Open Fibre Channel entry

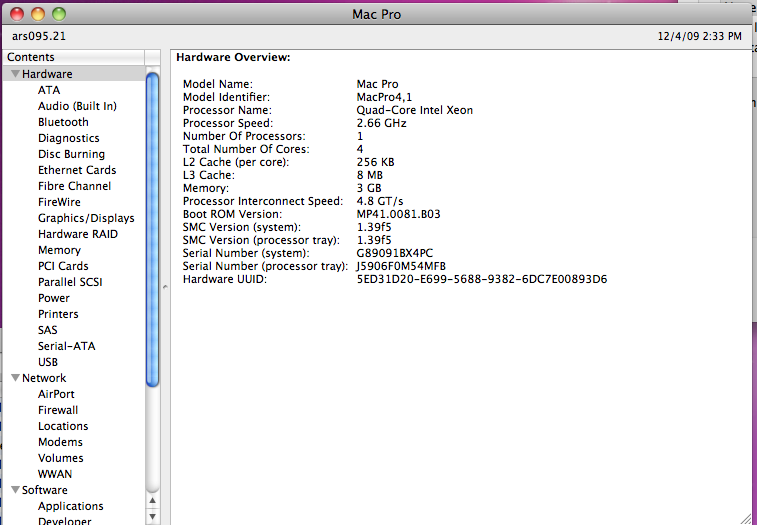pyautogui.click(x=74, y=186)
